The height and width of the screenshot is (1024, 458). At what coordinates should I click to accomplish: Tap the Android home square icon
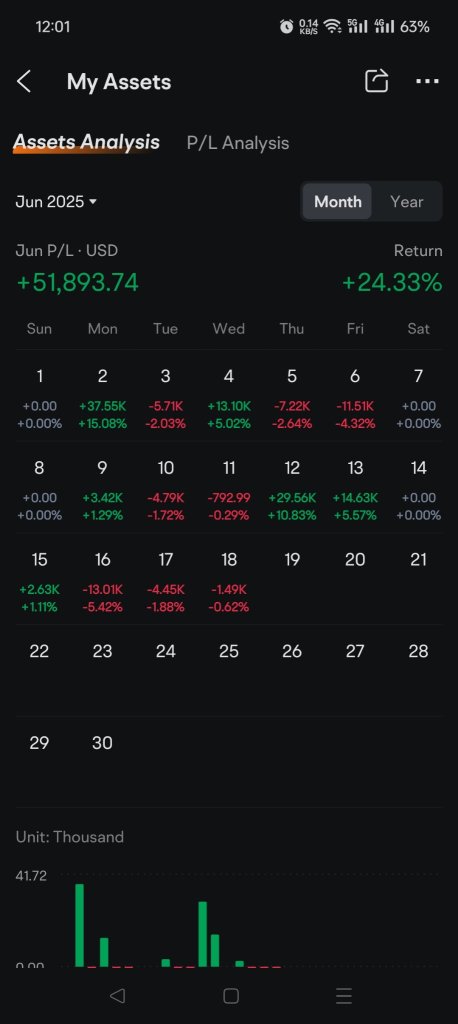231,995
